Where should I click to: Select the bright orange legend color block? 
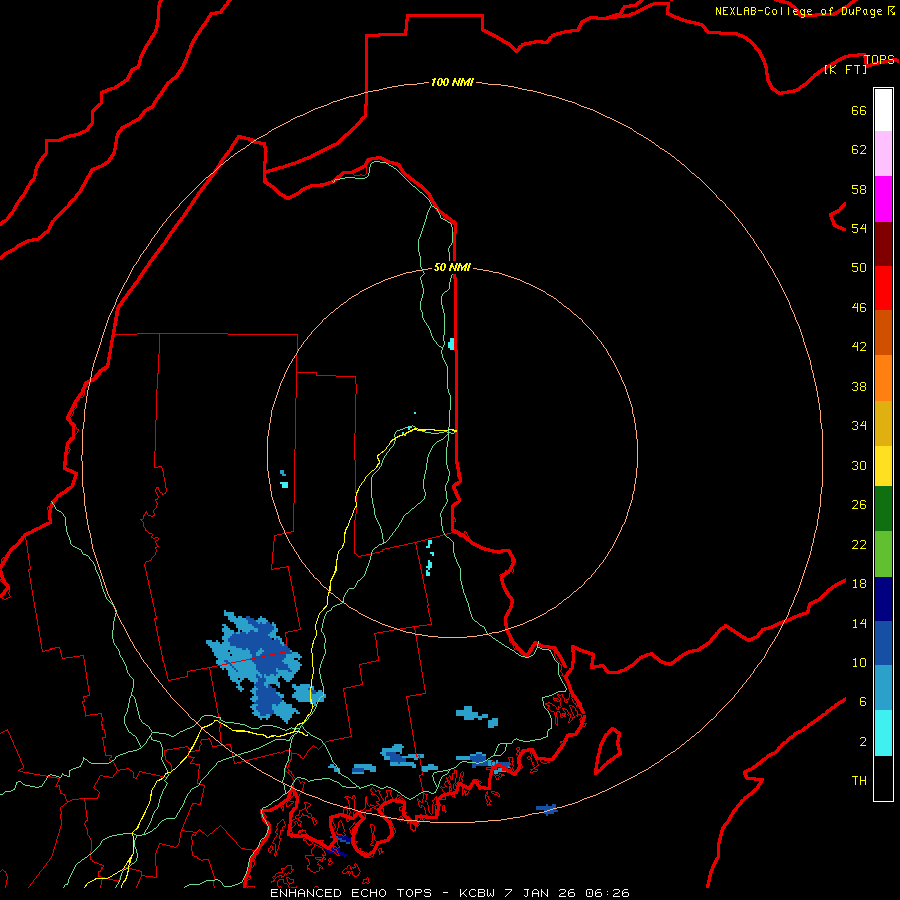883,378
